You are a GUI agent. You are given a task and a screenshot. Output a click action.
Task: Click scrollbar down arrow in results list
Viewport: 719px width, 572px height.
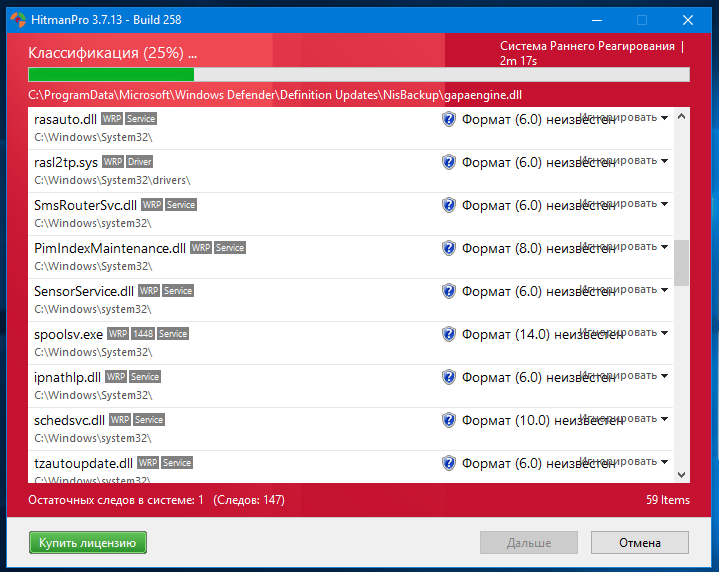[681, 475]
